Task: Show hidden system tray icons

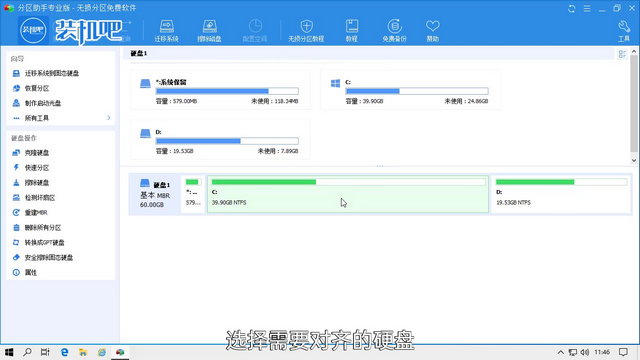Action: (561, 352)
